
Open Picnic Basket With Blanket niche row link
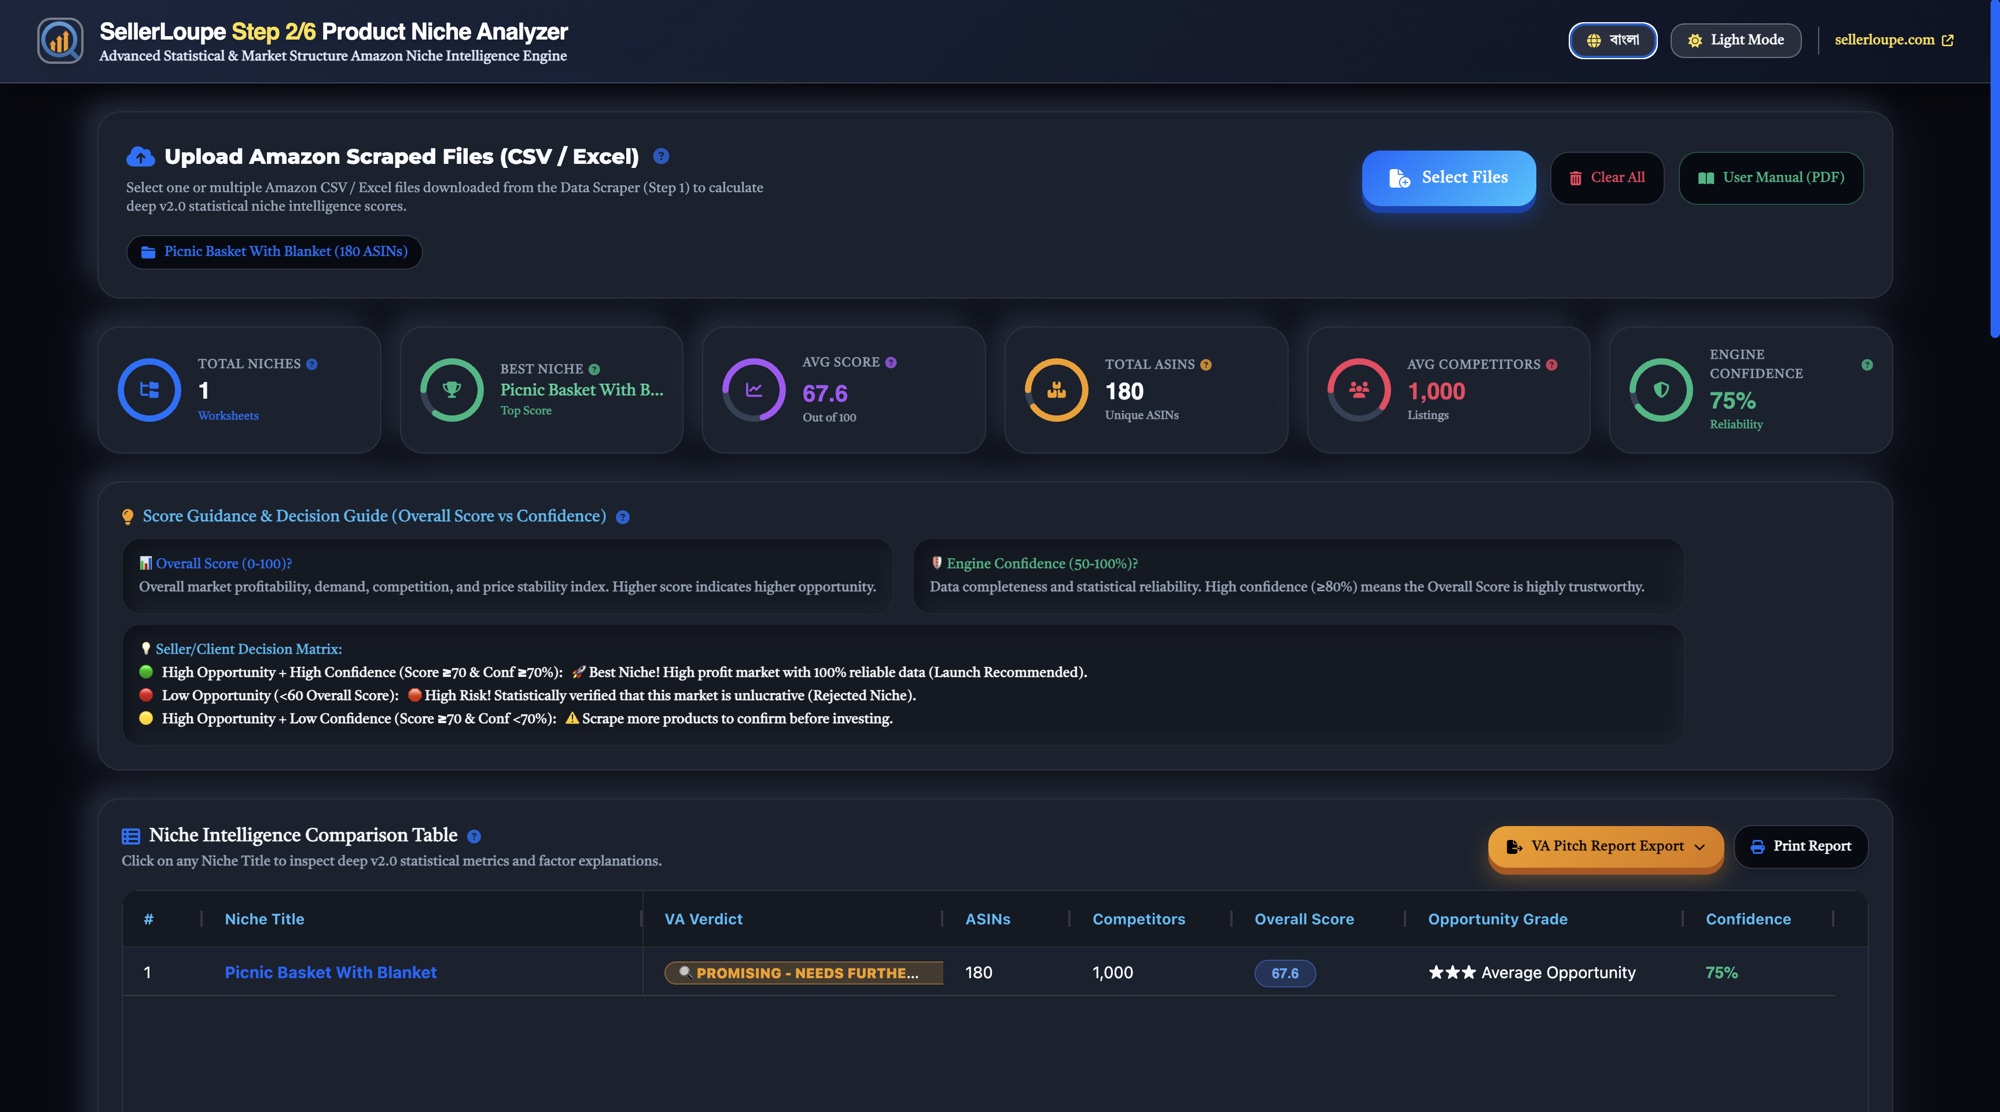tap(331, 973)
